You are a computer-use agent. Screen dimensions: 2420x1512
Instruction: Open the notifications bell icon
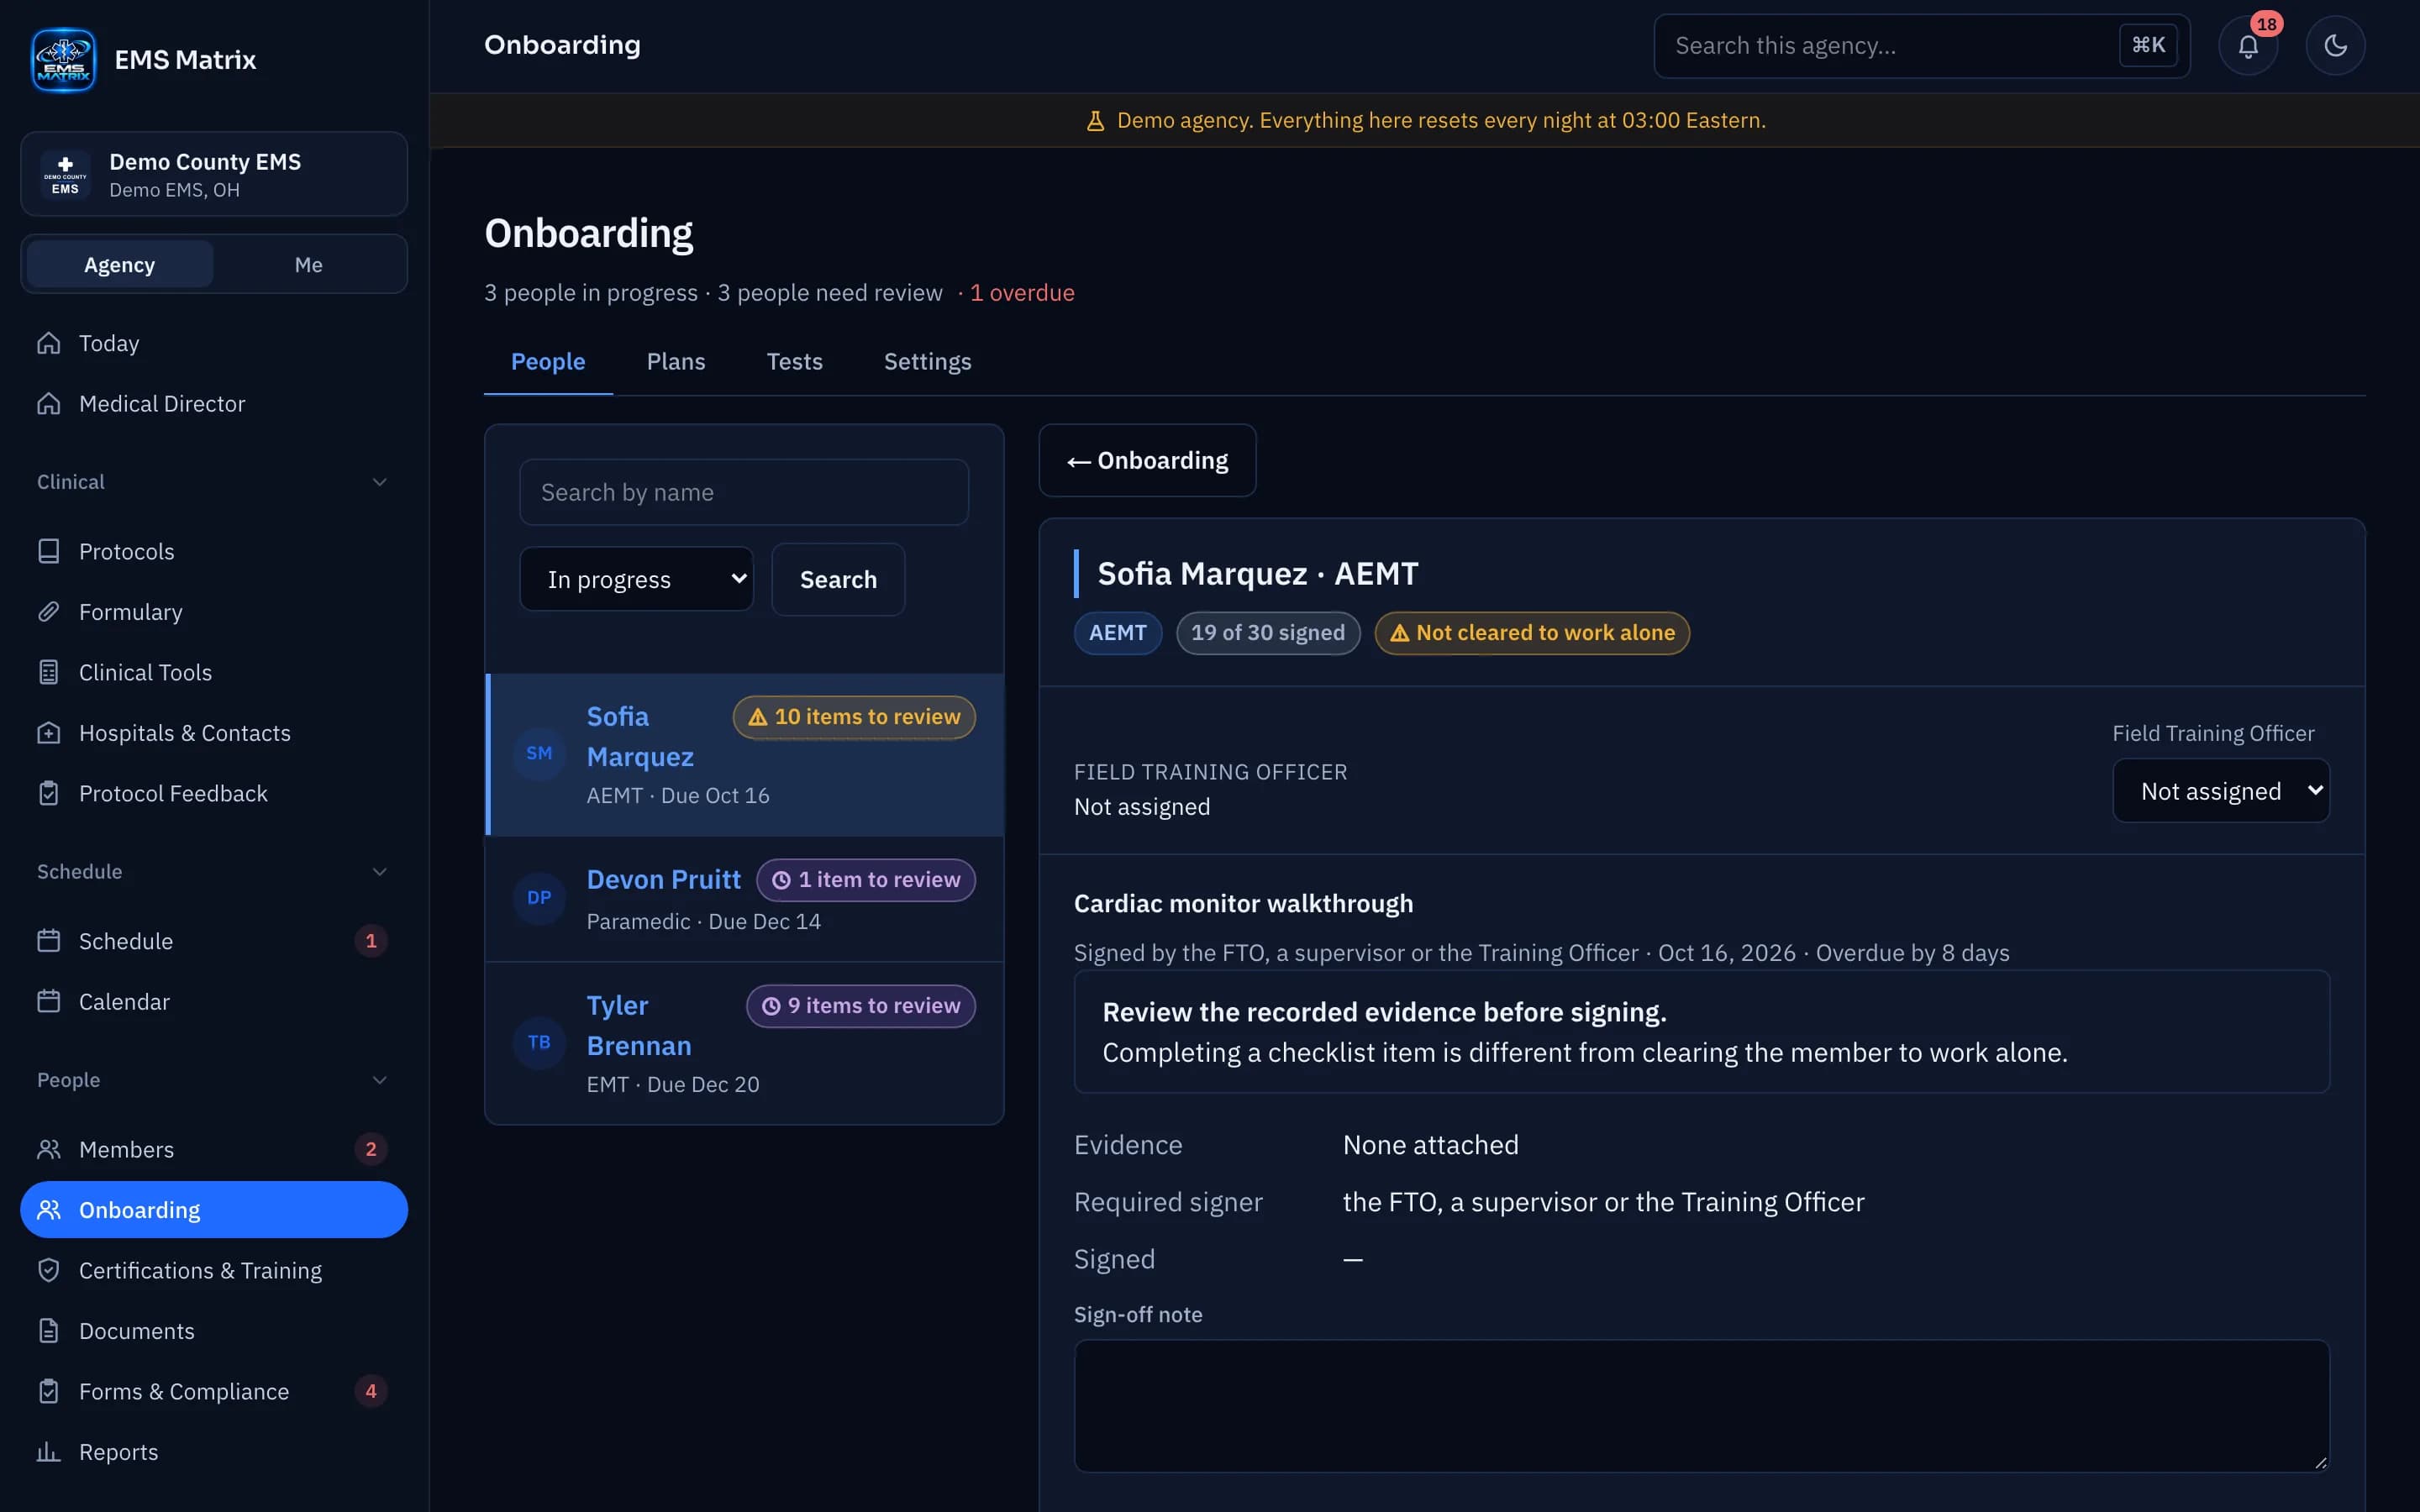[x=2248, y=46]
